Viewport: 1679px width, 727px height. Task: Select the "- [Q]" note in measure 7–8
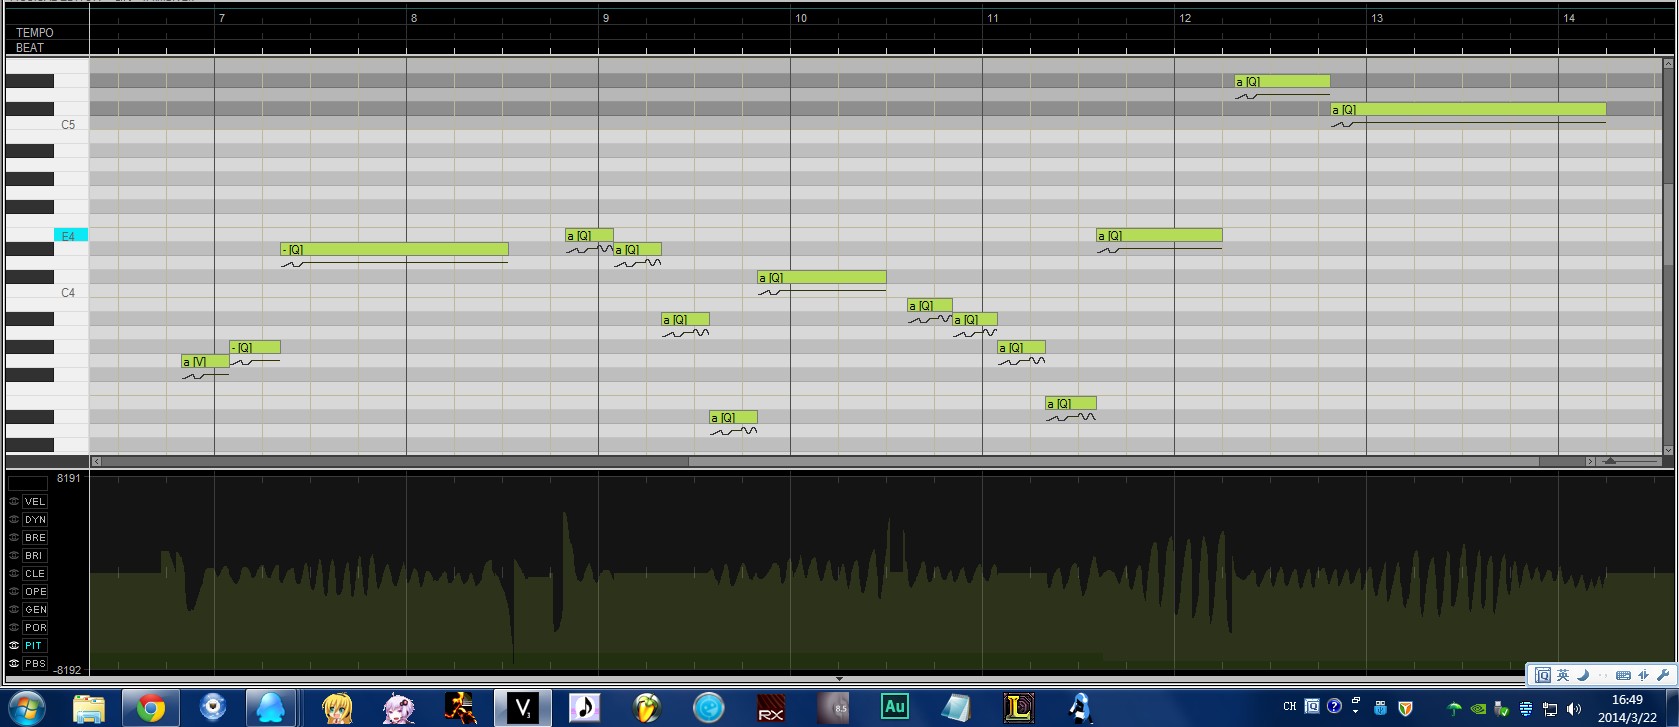[x=394, y=249]
